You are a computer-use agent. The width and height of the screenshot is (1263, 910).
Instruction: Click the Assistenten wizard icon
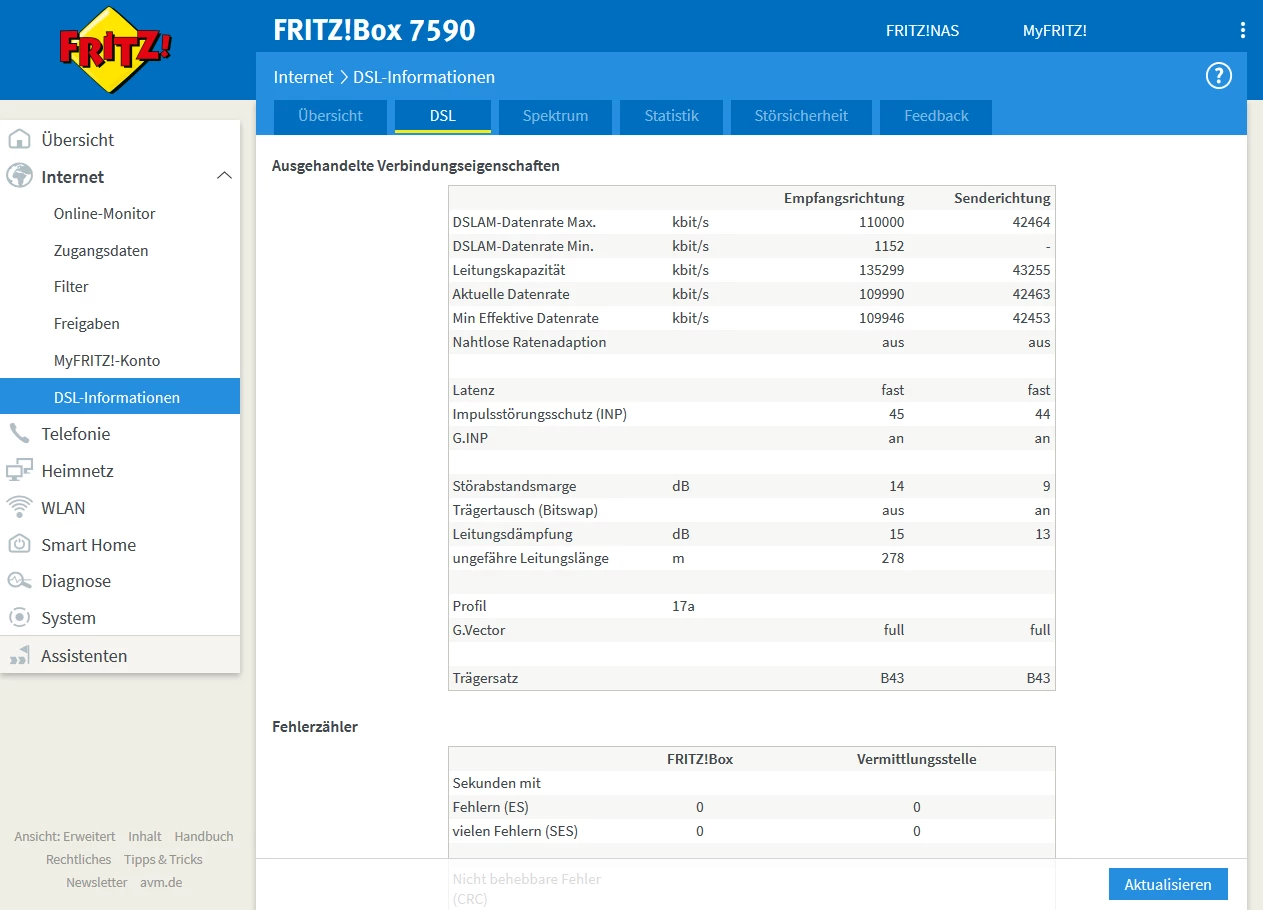[x=19, y=656]
